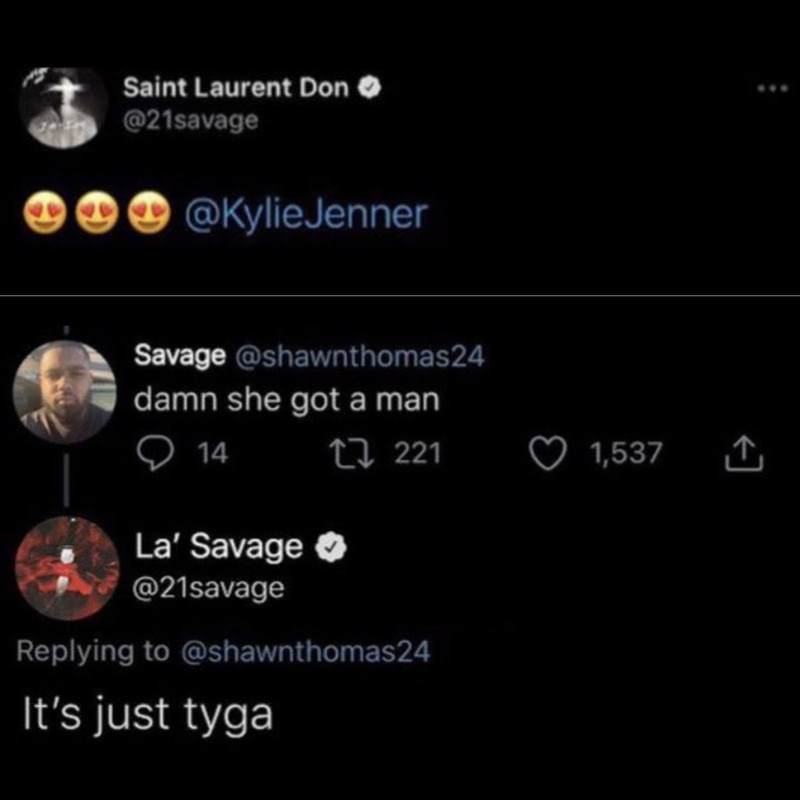Share the shawnthomas24 tweet
800x800 pixels.
pos(744,454)
